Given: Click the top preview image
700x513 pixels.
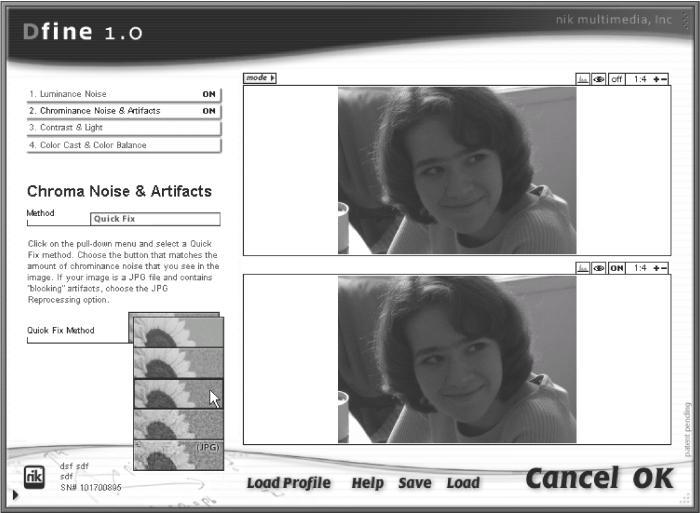Looking at the screenshot, I should point(457,171).
